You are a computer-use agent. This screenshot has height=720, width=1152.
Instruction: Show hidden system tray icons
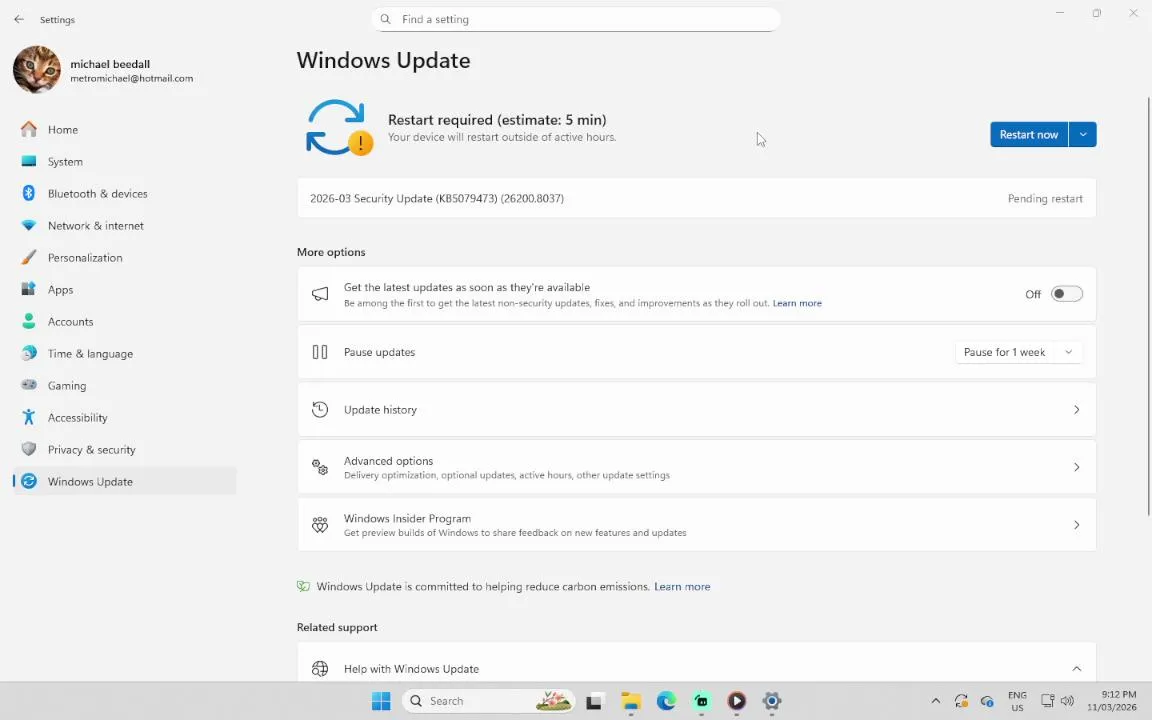[x=935, y=701]
